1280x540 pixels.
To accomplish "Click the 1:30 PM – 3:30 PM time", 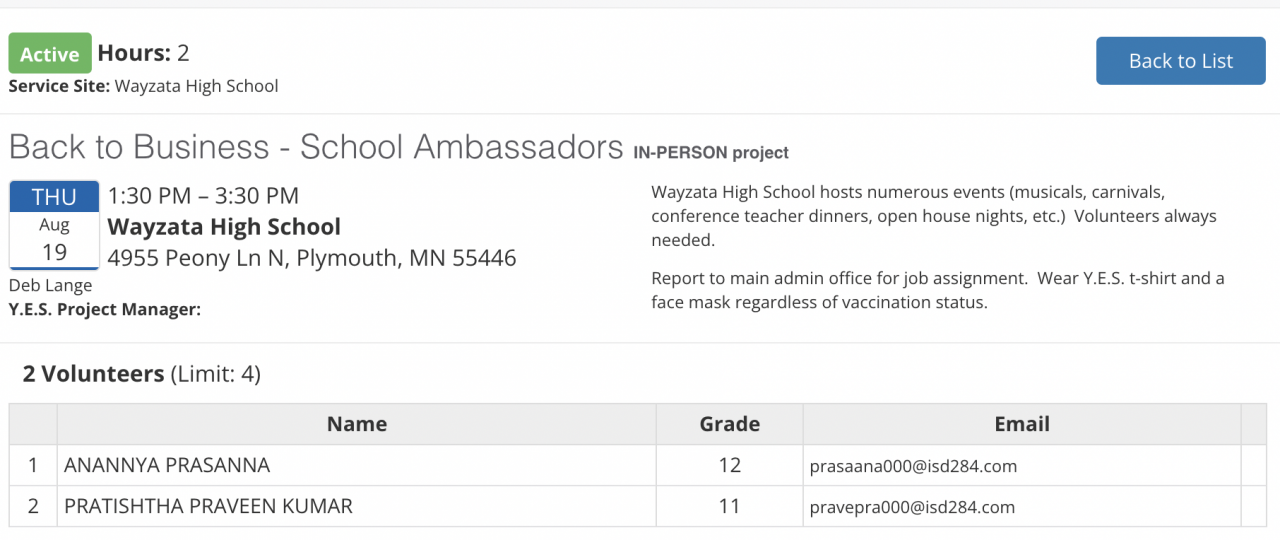I will 203,196.
